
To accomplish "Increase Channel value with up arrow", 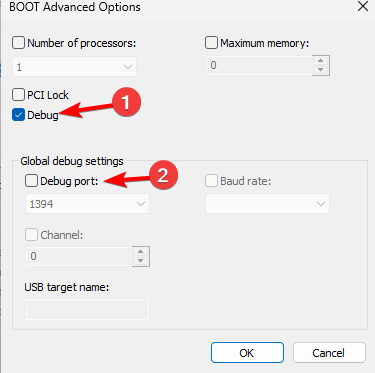I will click(141, 251).
